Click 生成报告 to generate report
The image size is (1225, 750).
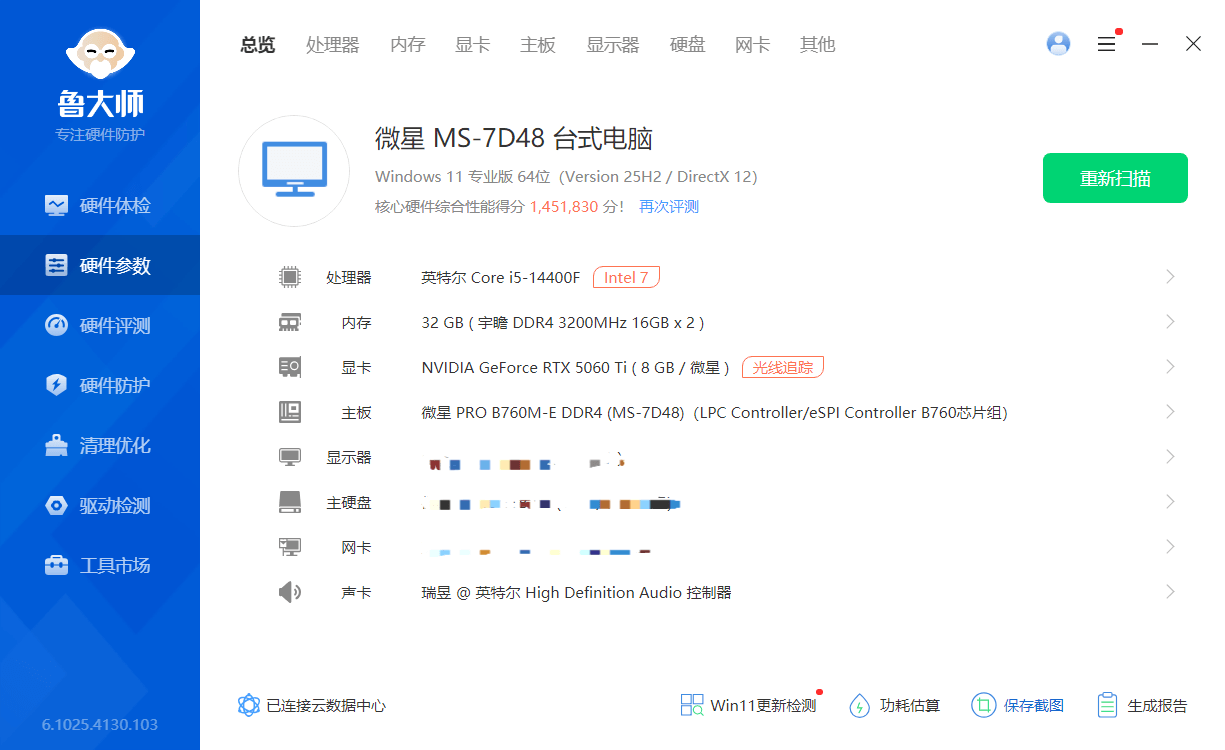(x=1142, y=705)
